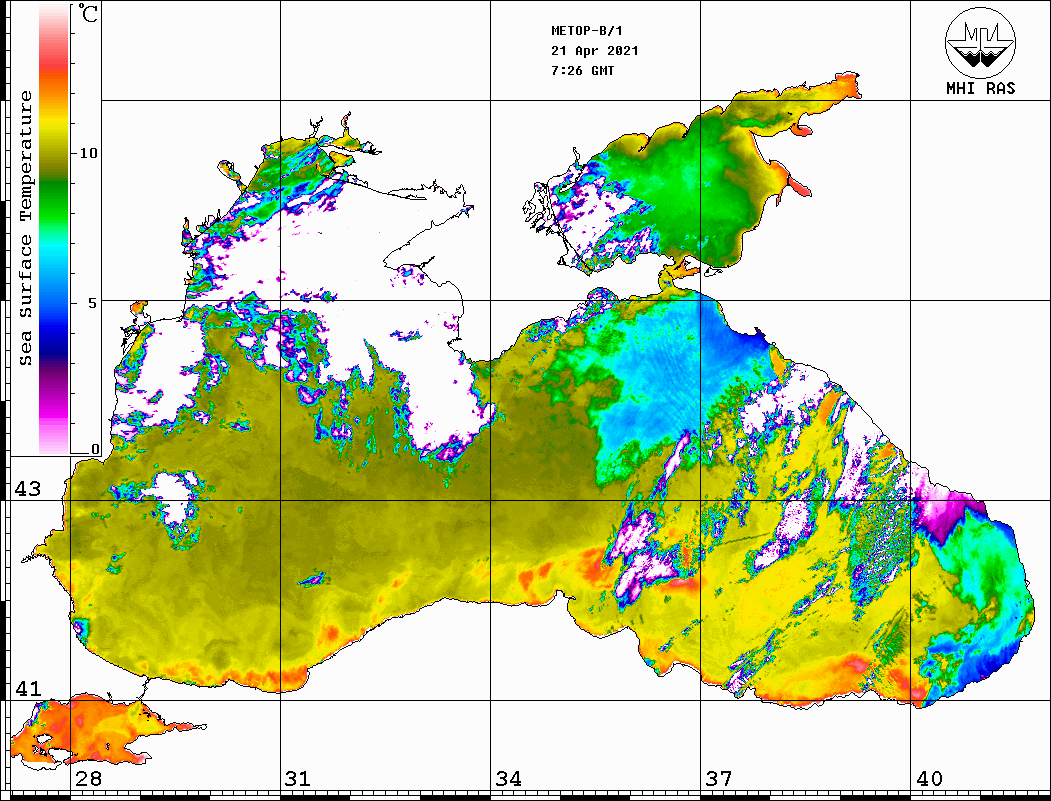
Task: Click the time '7:26 GMT'
Action: pyautogui.click(x=582, y=70)
